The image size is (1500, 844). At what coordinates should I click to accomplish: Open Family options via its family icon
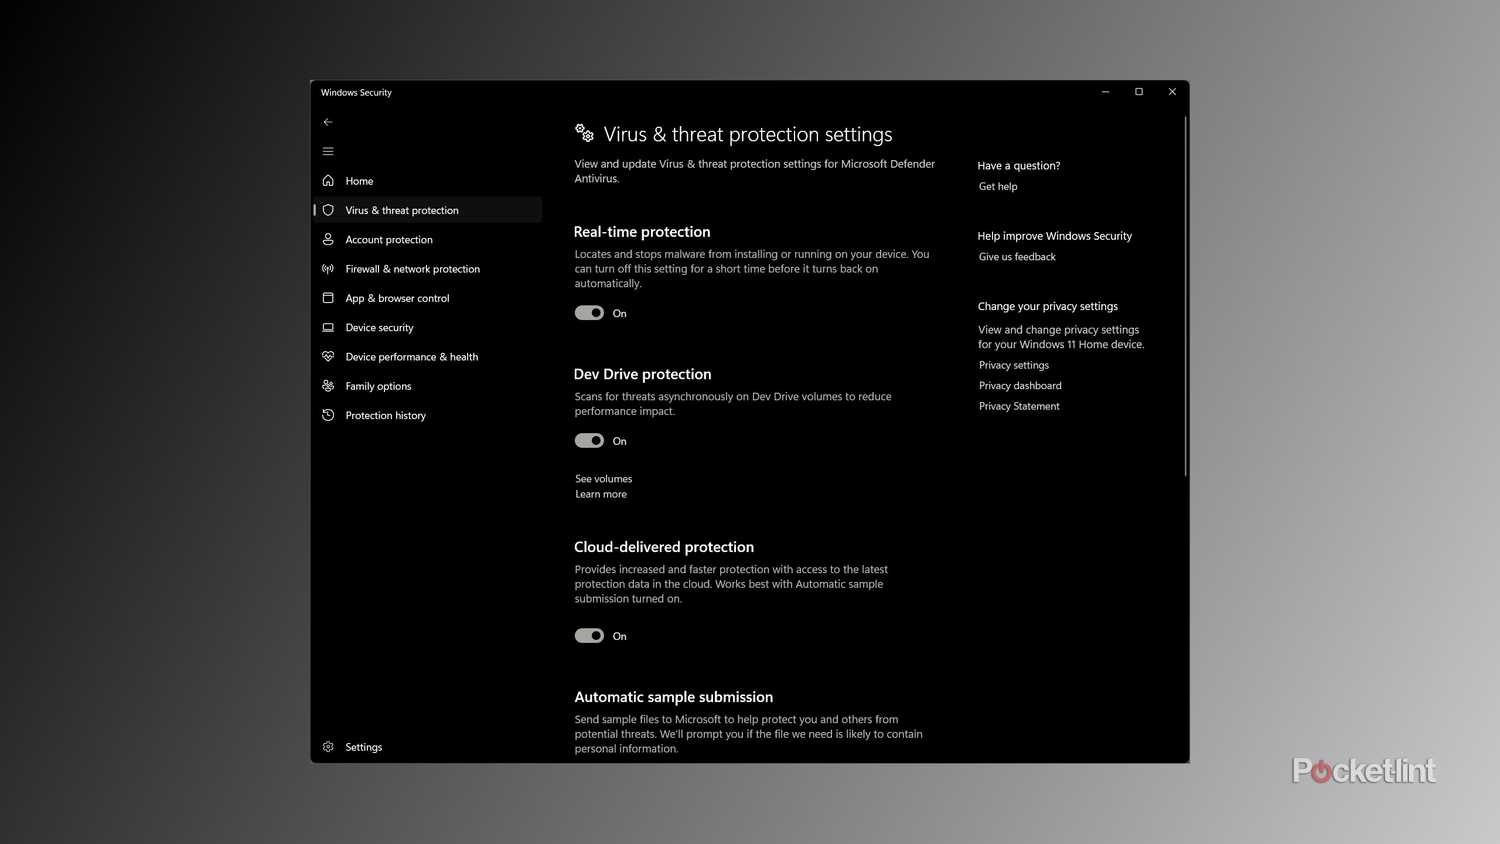point(328,385)
